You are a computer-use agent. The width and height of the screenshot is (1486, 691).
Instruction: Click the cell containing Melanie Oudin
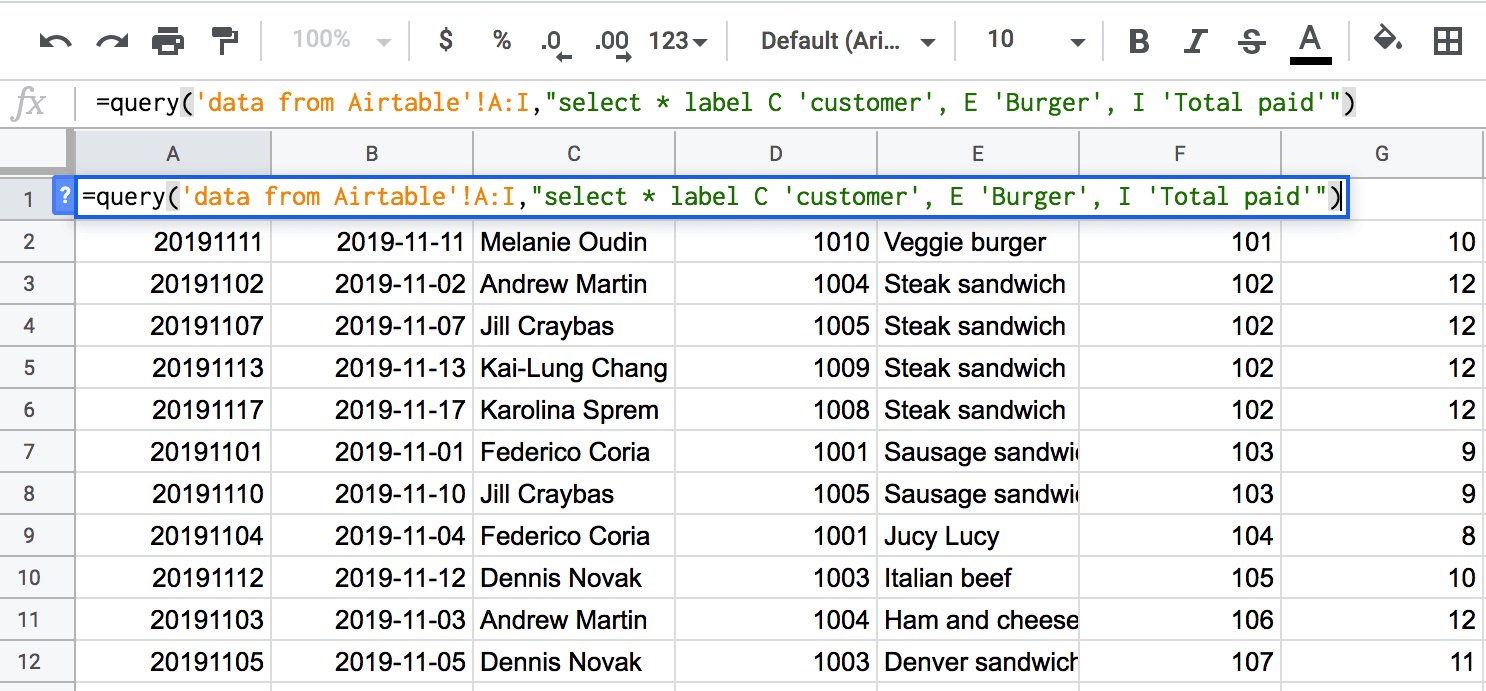[574, 242]
